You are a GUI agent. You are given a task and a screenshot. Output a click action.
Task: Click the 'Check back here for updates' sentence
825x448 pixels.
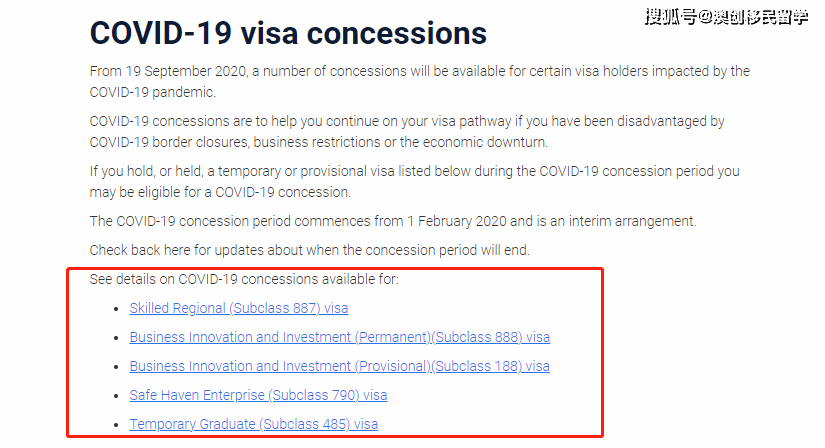309,250
